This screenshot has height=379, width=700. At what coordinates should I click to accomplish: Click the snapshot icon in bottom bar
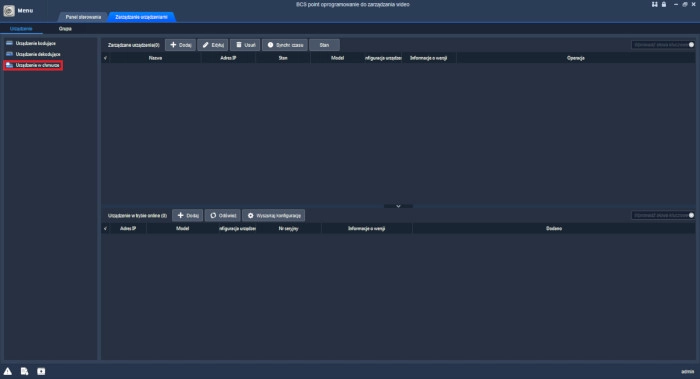click(41, 371)
